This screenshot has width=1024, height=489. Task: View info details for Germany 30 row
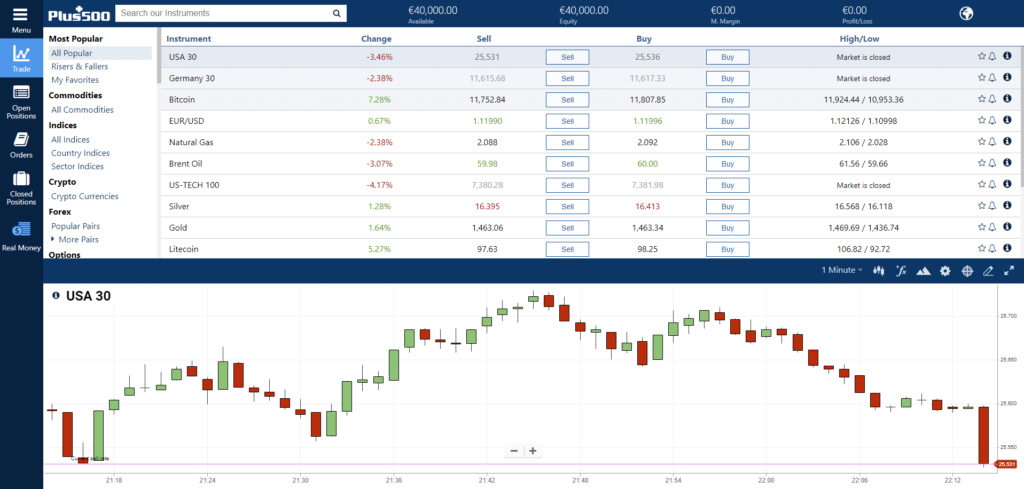click(1007, 78)
